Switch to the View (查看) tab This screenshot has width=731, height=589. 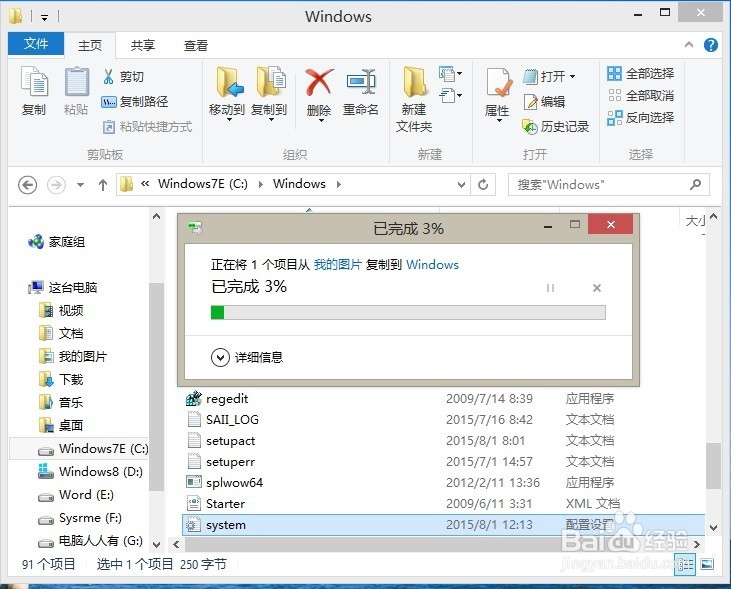tap(195, 46)
